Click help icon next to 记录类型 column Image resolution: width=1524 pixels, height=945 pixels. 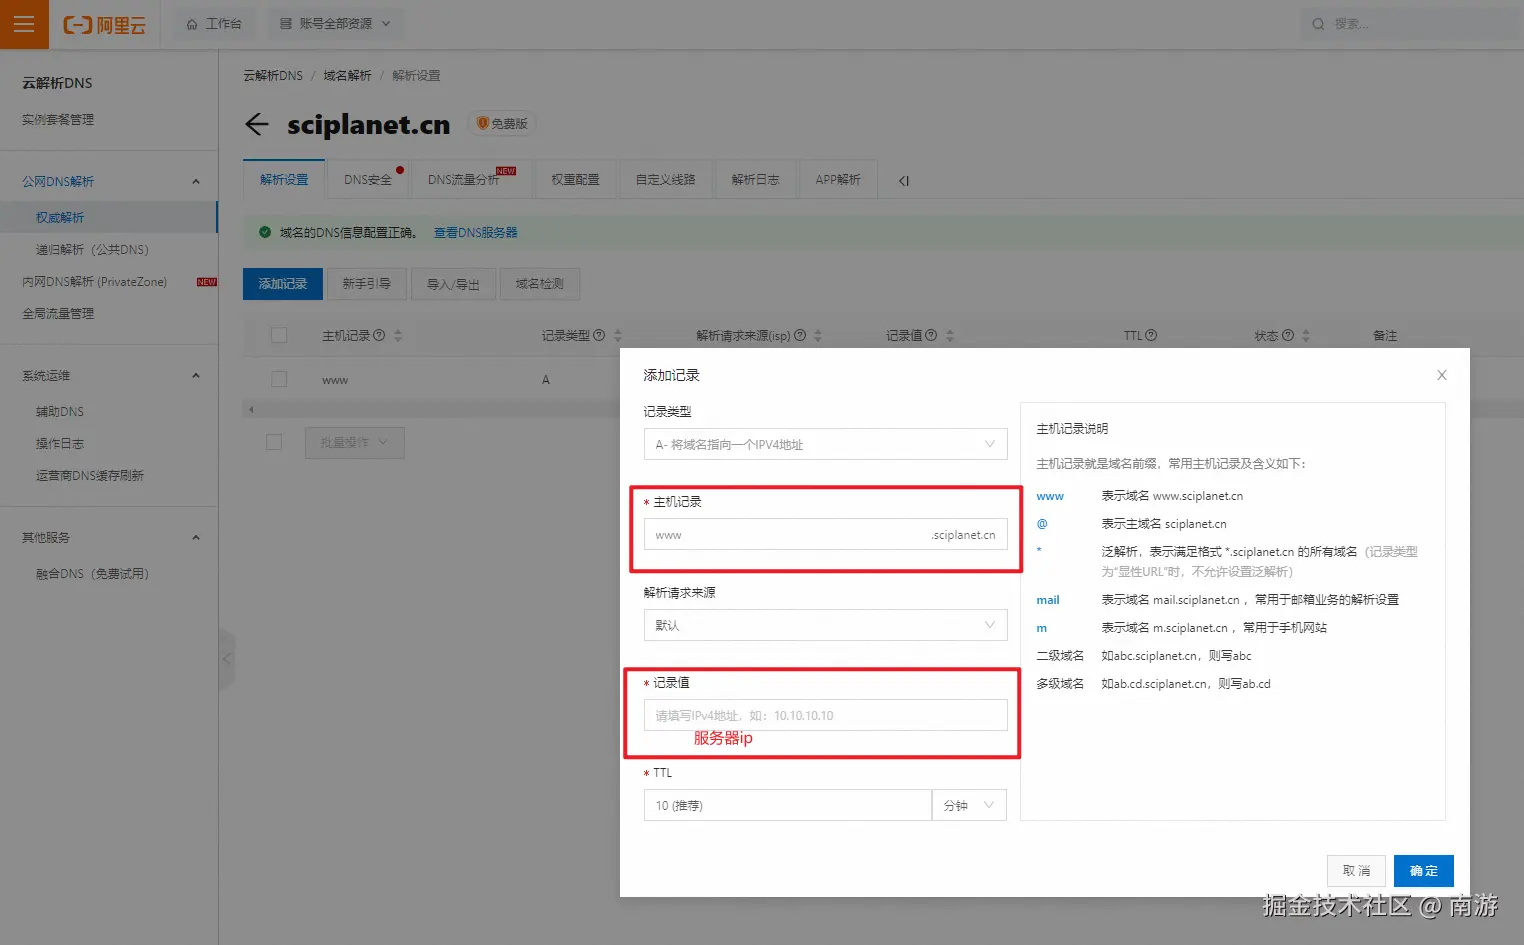[599, 335]
